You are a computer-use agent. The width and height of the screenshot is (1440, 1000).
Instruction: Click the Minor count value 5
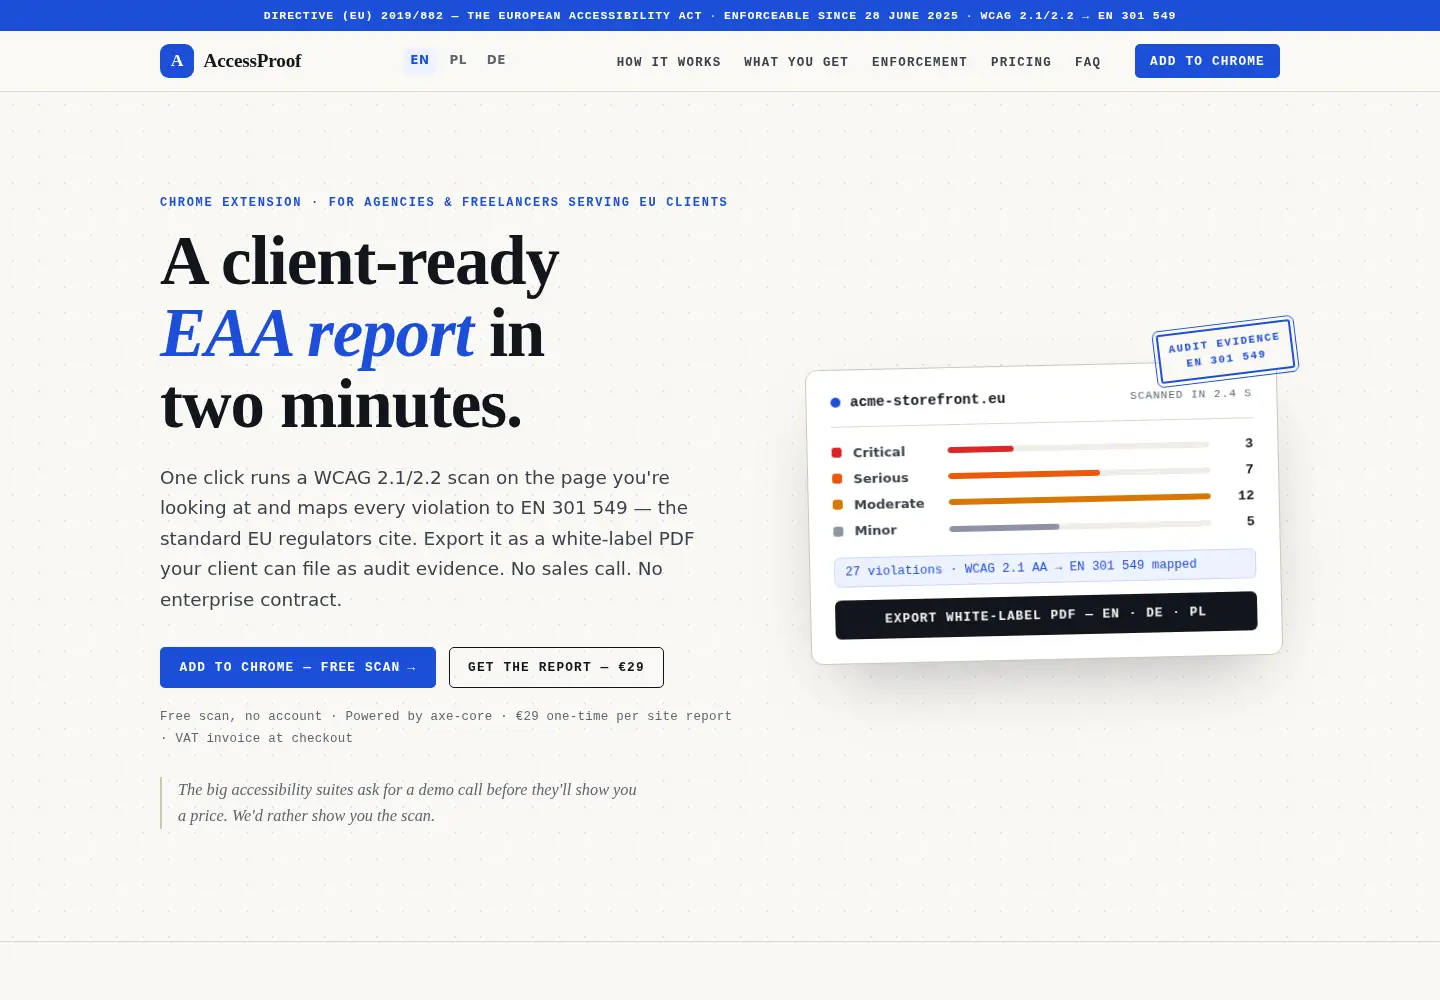(1250, 521)
